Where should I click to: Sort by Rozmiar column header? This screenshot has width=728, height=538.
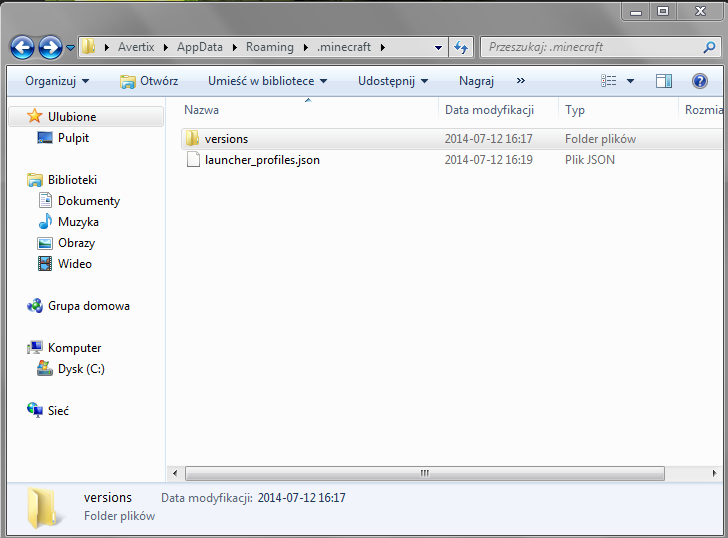[703, 110]
